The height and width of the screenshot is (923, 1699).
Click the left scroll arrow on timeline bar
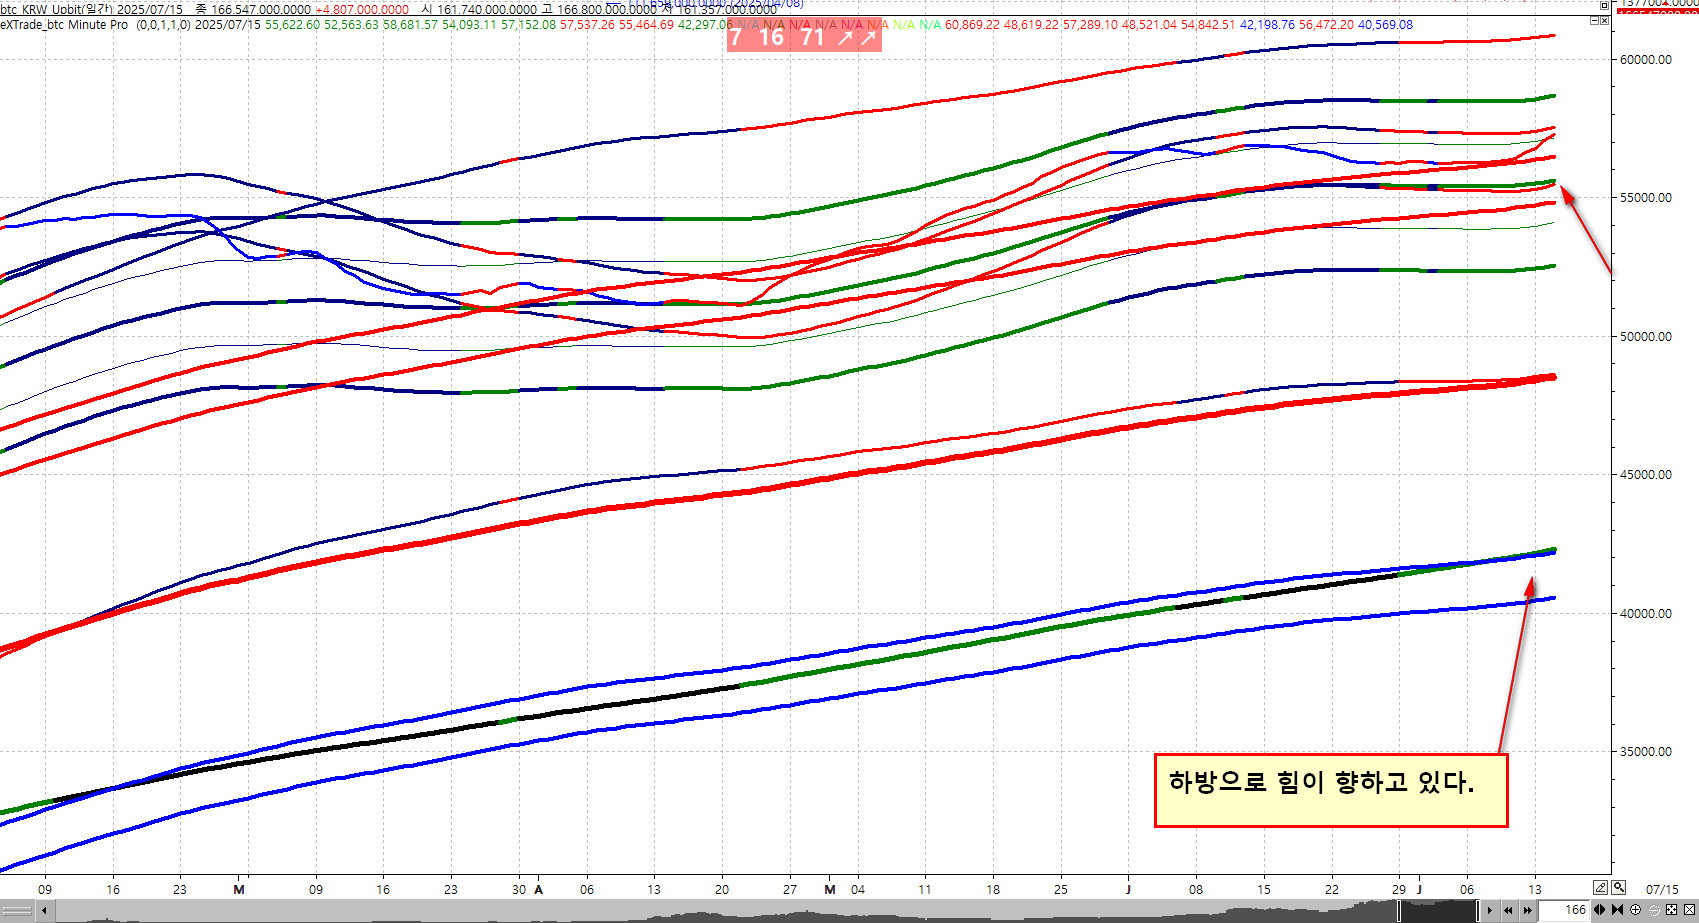[x=44, y=911]
